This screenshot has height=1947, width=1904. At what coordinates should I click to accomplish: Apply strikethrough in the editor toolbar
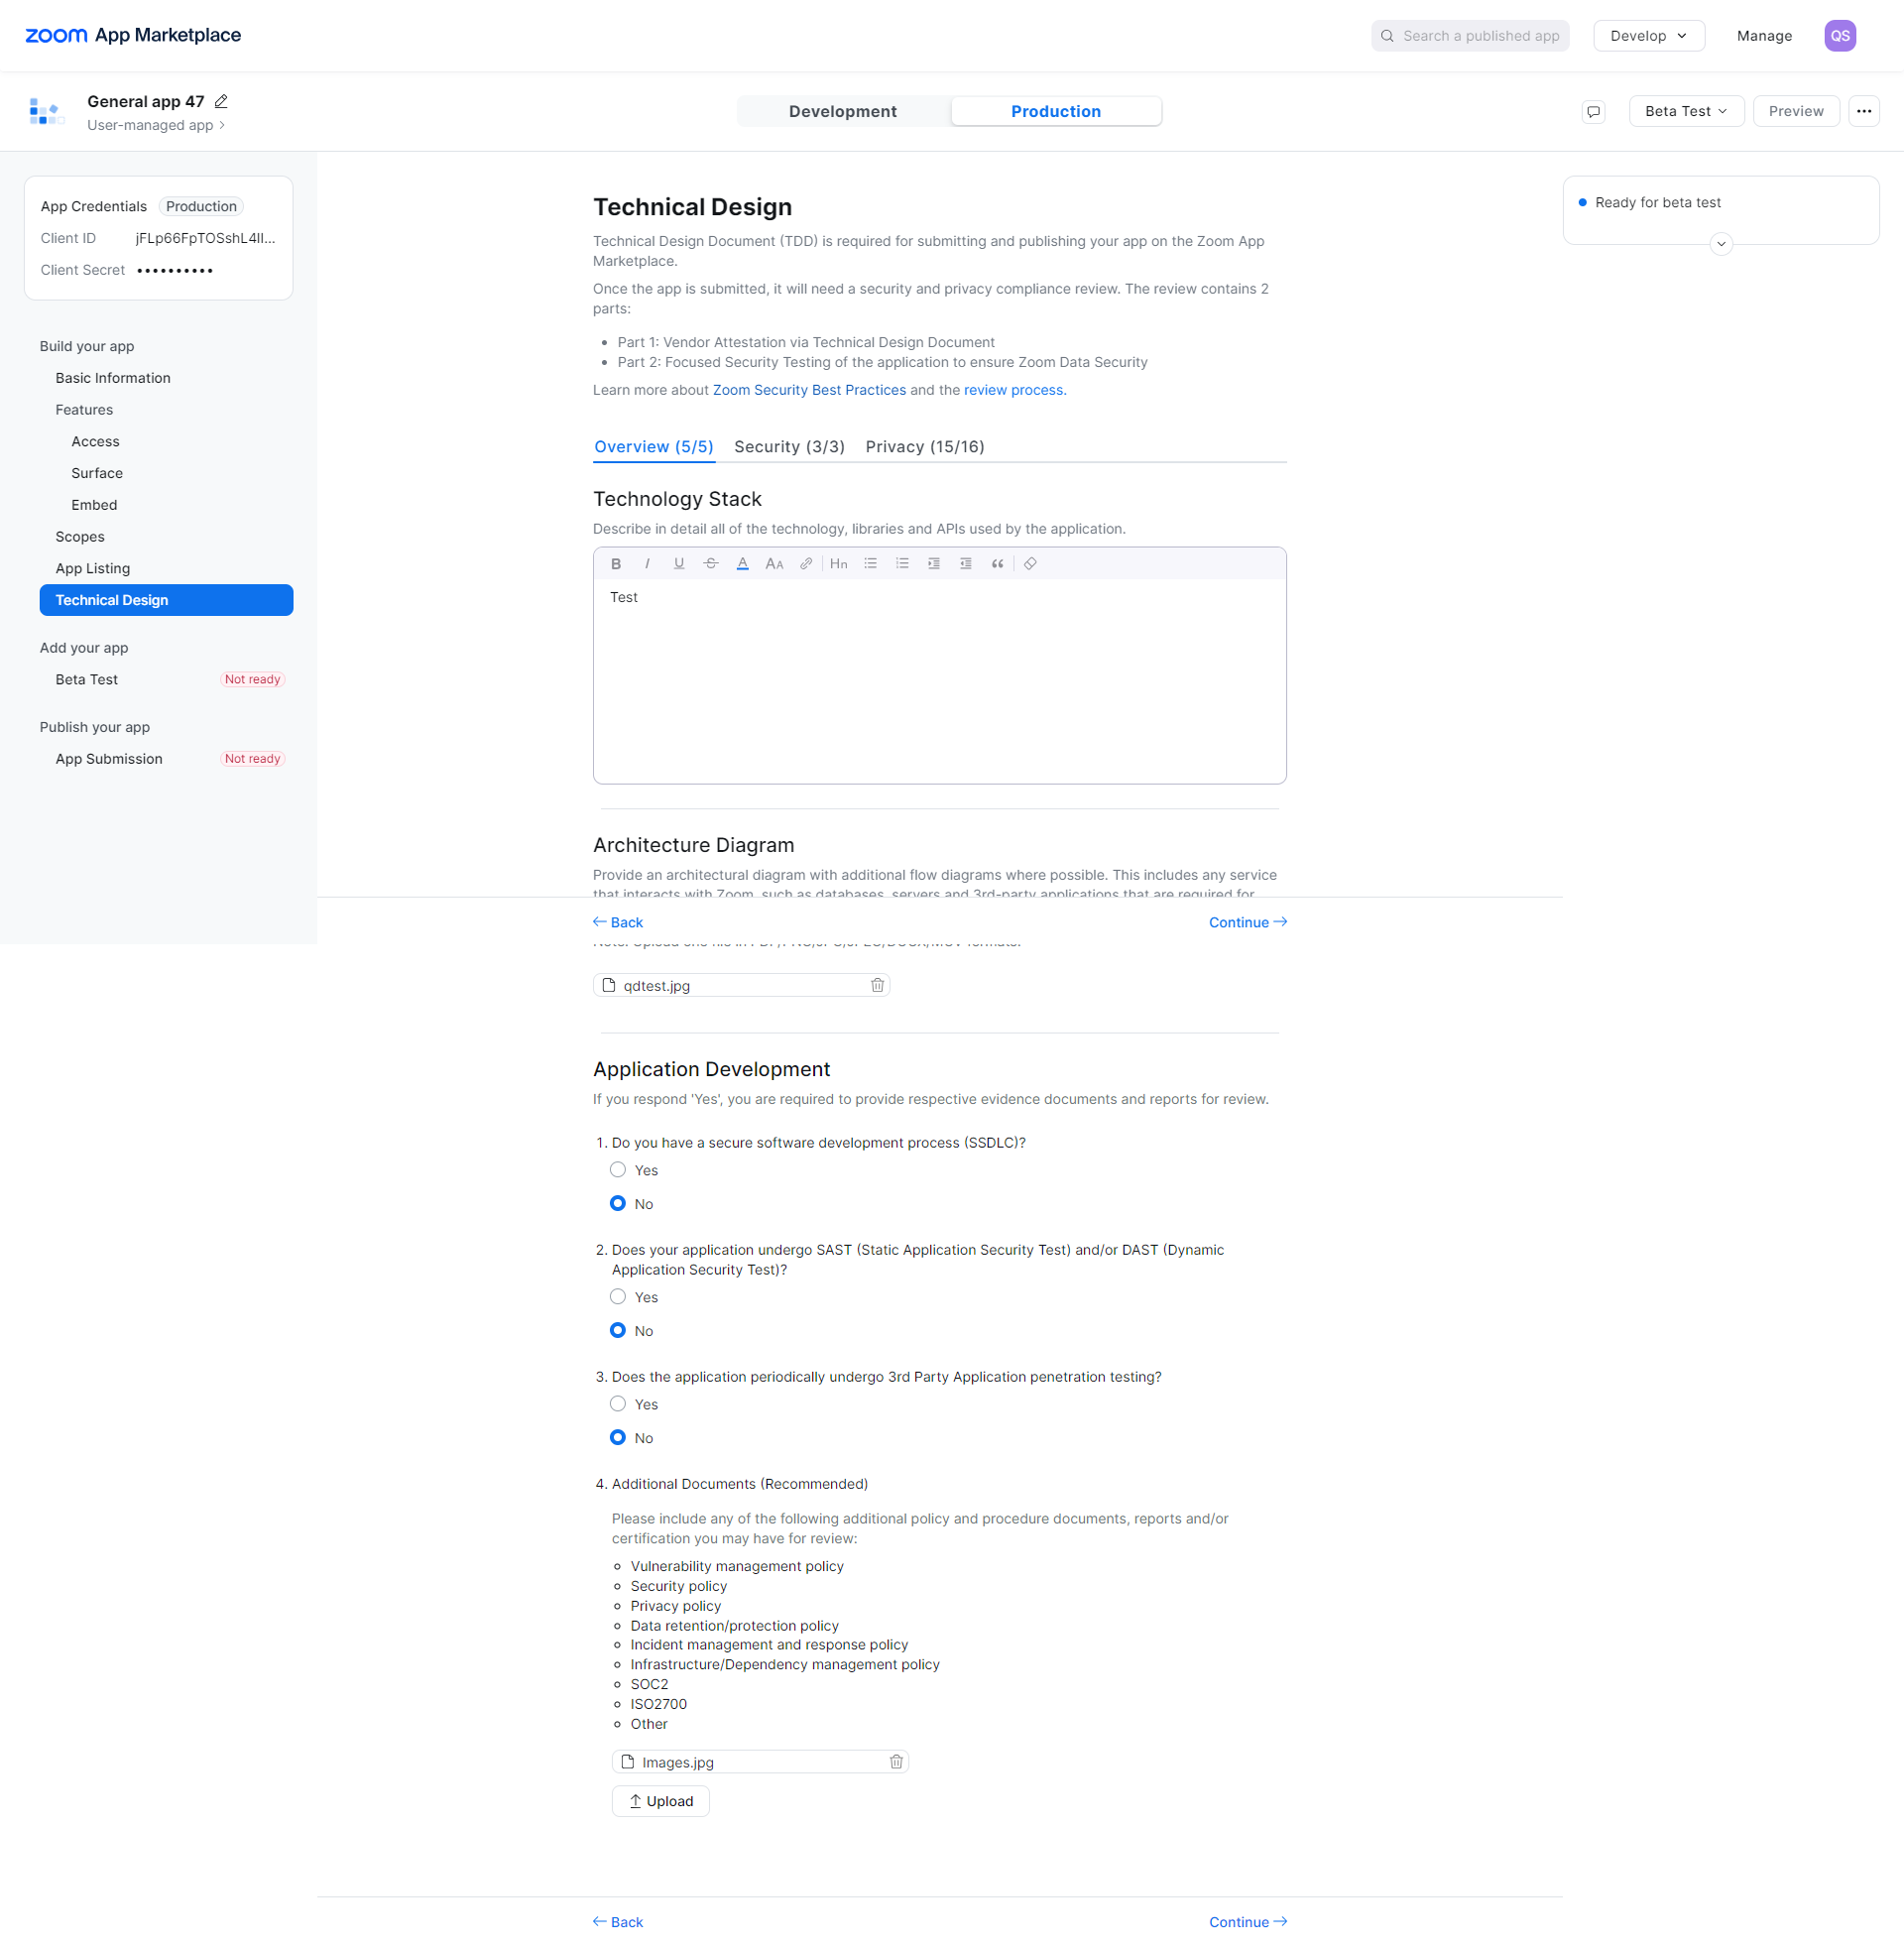coord(710,564)
